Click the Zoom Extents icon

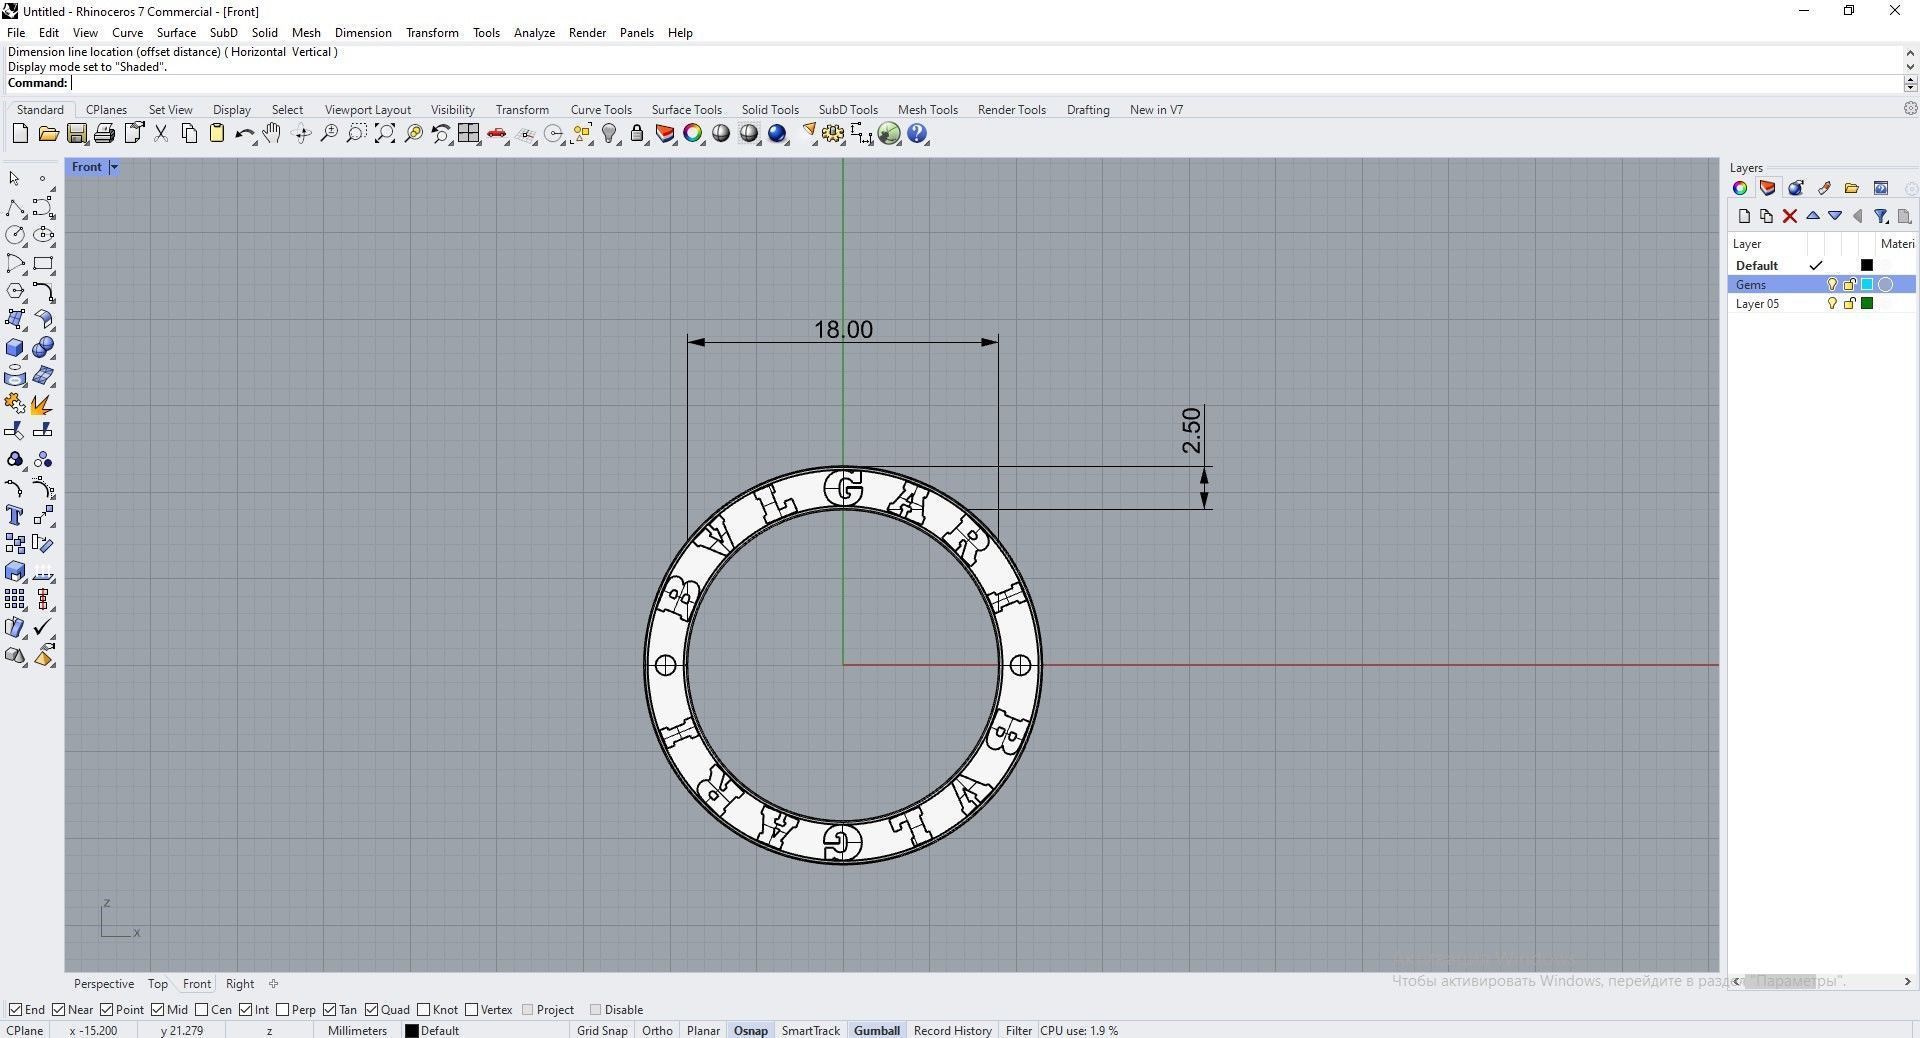click(385, 134)
